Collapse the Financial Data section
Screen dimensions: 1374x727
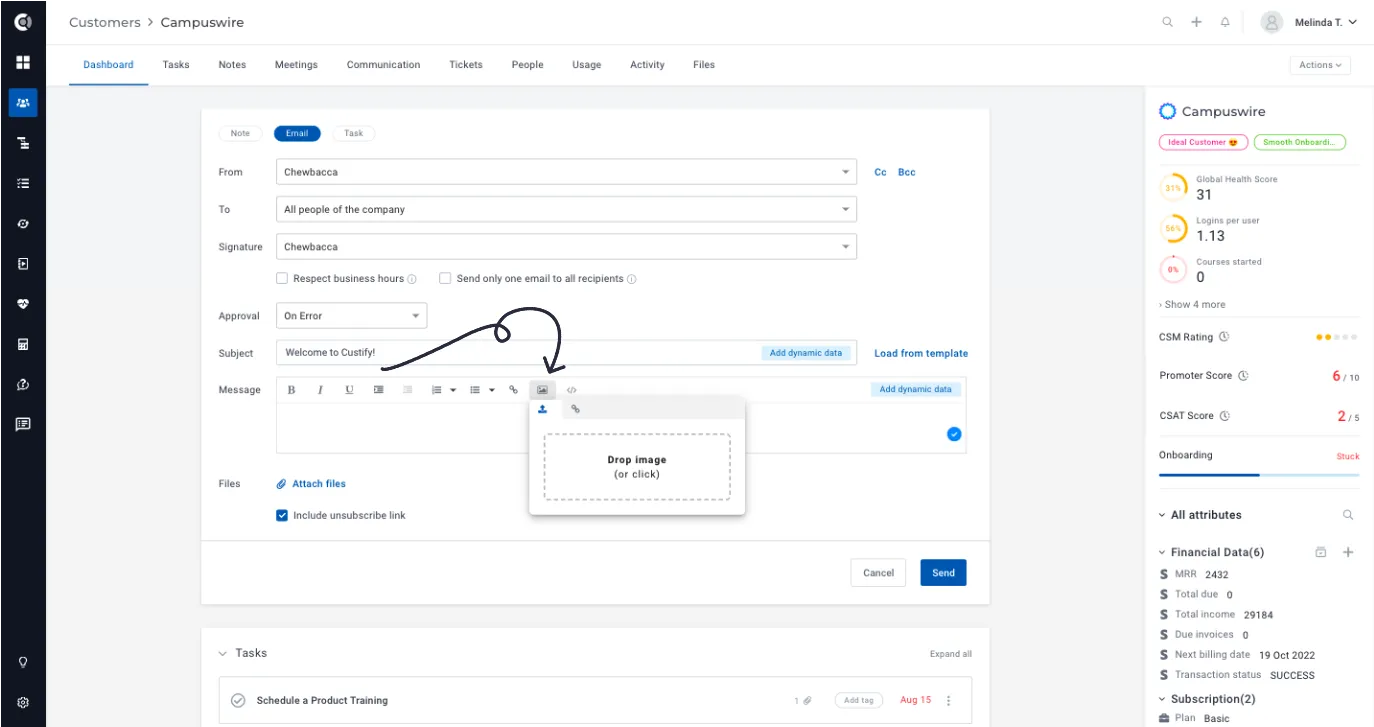[1161, 552]
